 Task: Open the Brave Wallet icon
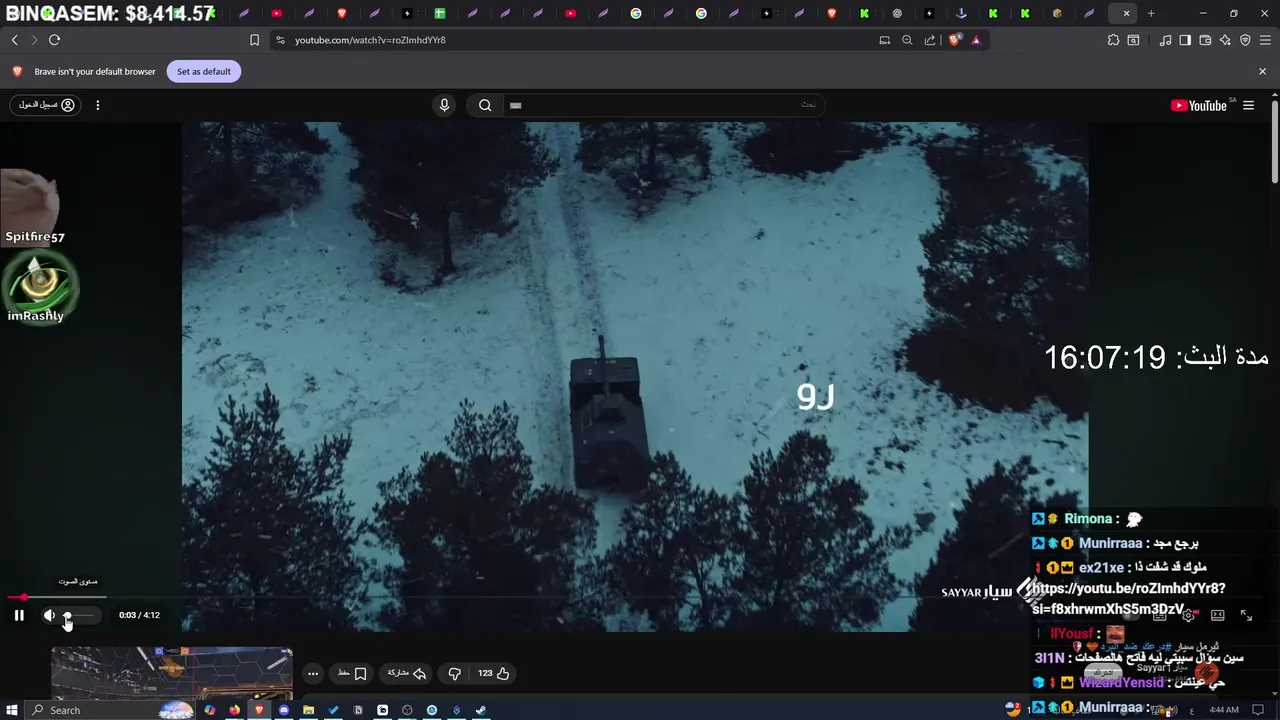click(x=1205, y=40)
